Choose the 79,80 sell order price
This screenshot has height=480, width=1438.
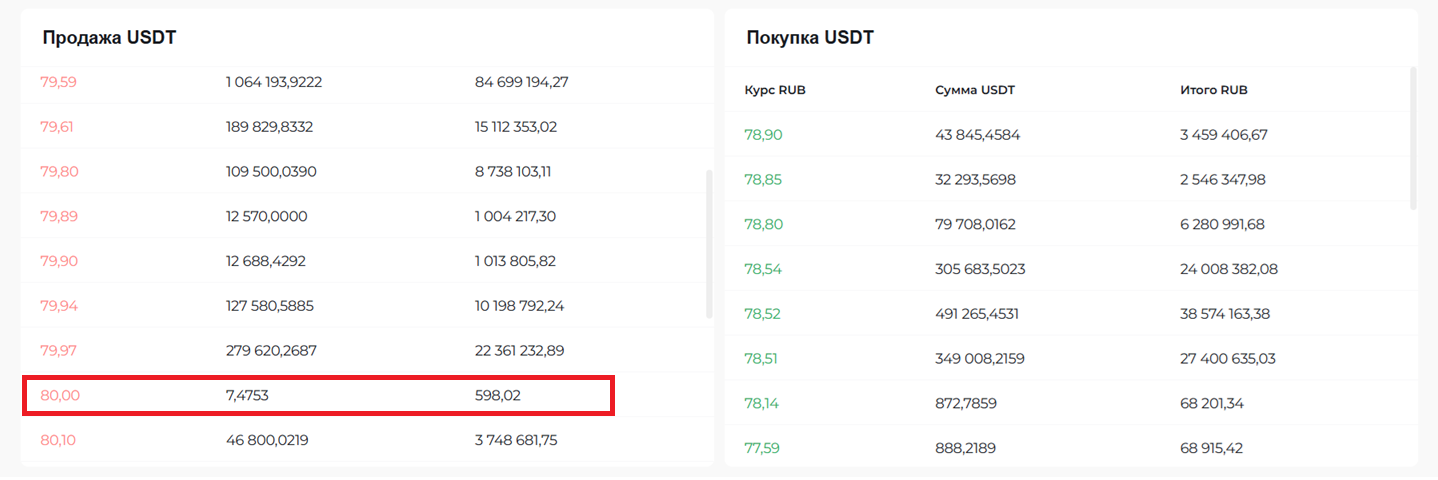(x=59, y=171)
